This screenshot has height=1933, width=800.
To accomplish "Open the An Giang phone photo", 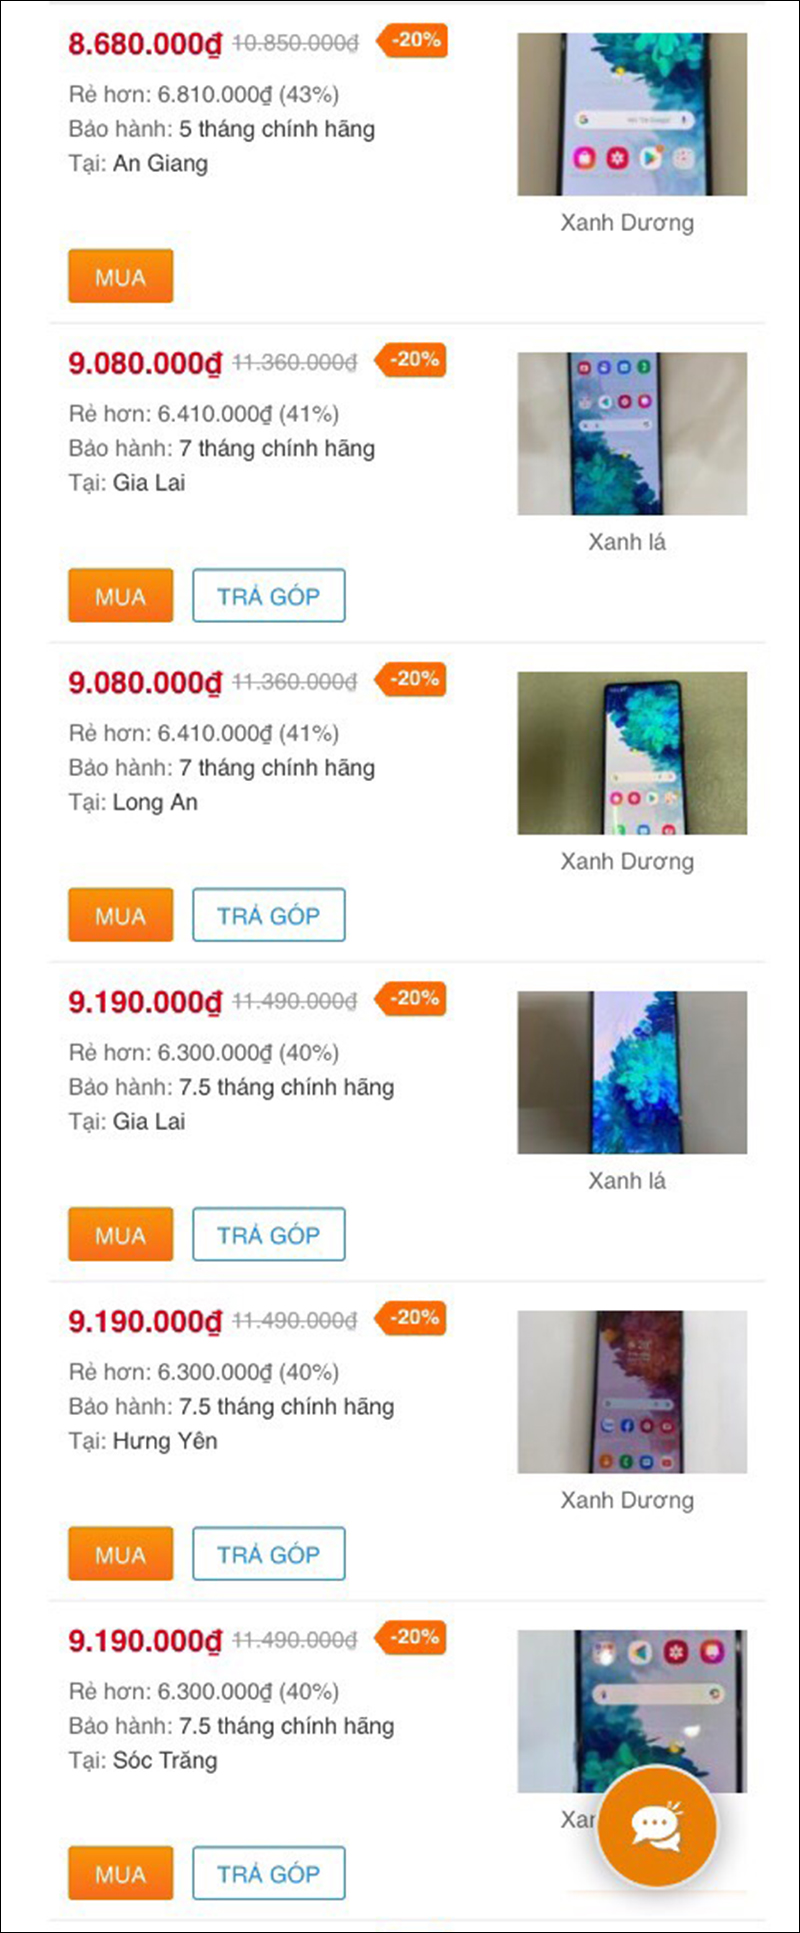I will (x=631, y=114).
